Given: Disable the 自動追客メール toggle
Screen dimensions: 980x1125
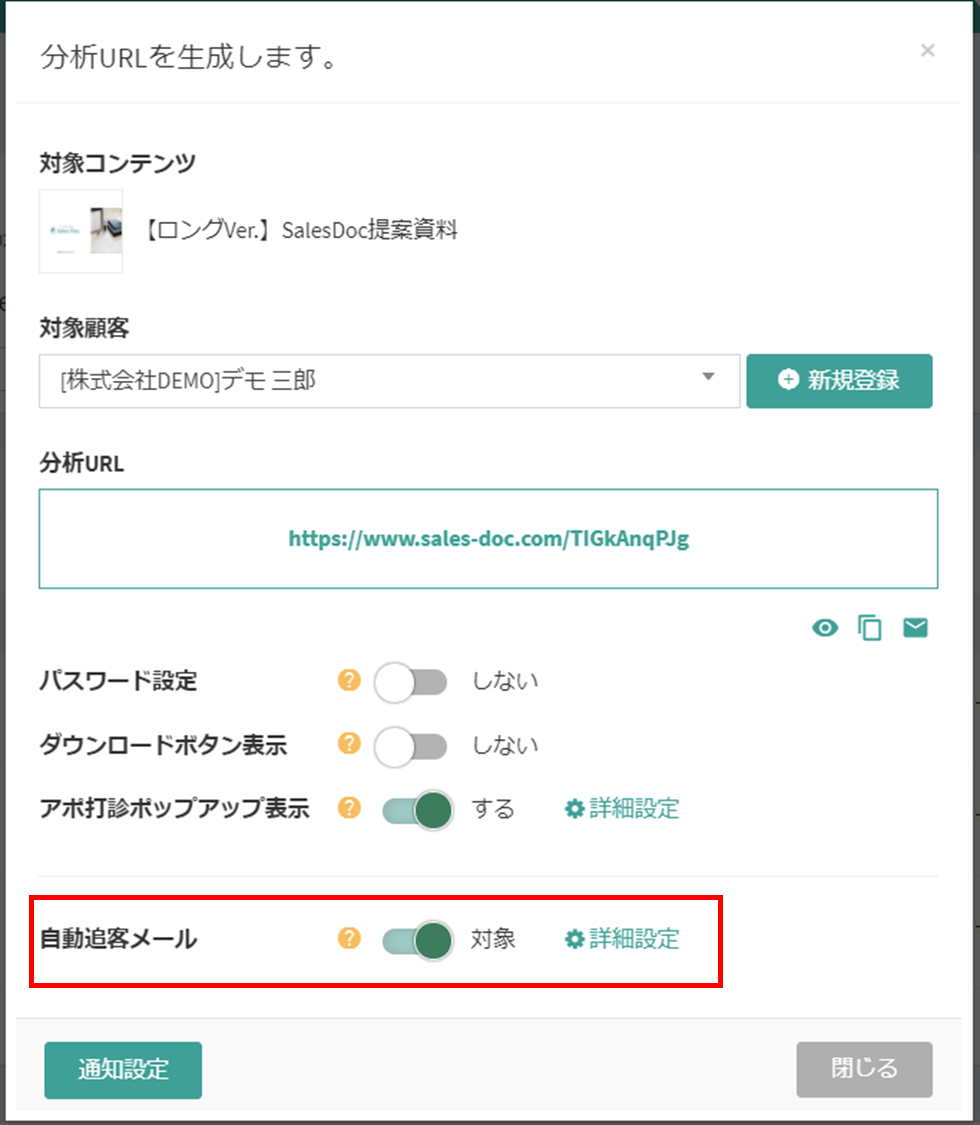Looking at the screenshot, I should pos(415,940).
